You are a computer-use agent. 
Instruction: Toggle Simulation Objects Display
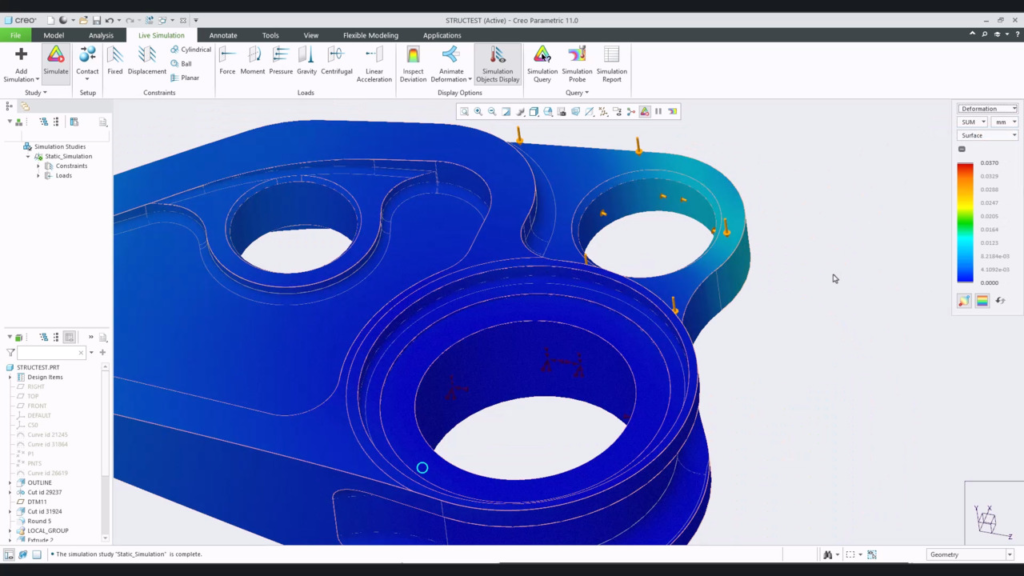point(497,63)
